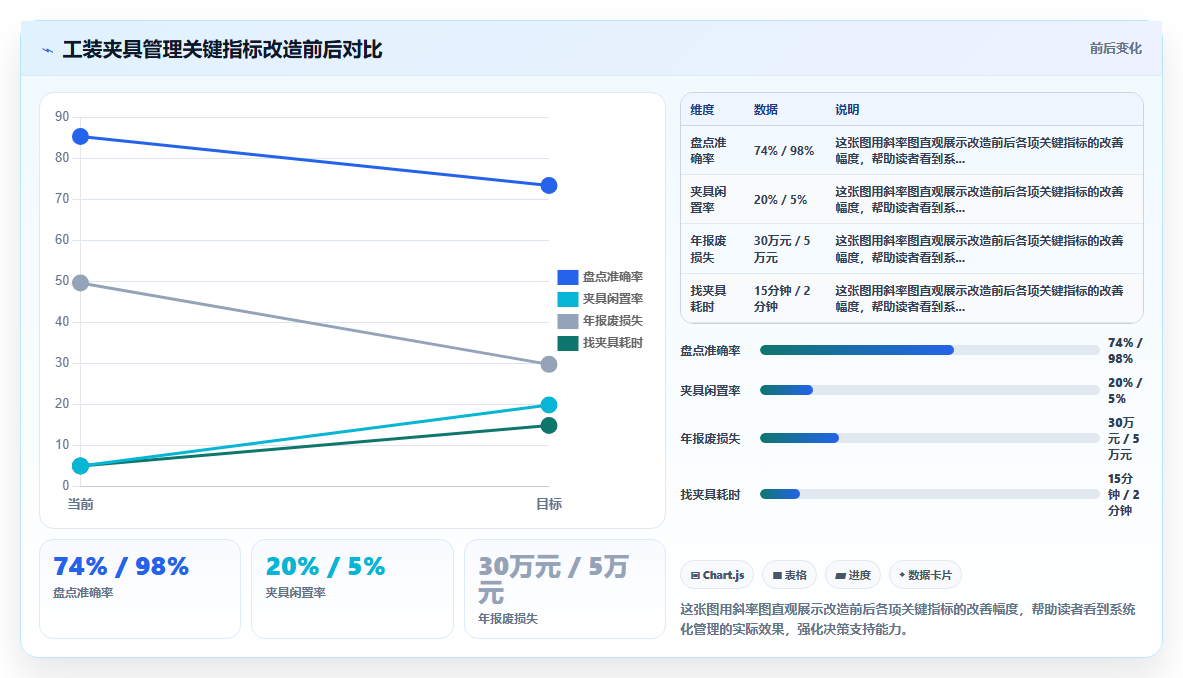The height and width of the screenshot is (678, 1183).
Task: Select the 表格 chip
Action: coord(789,575)
